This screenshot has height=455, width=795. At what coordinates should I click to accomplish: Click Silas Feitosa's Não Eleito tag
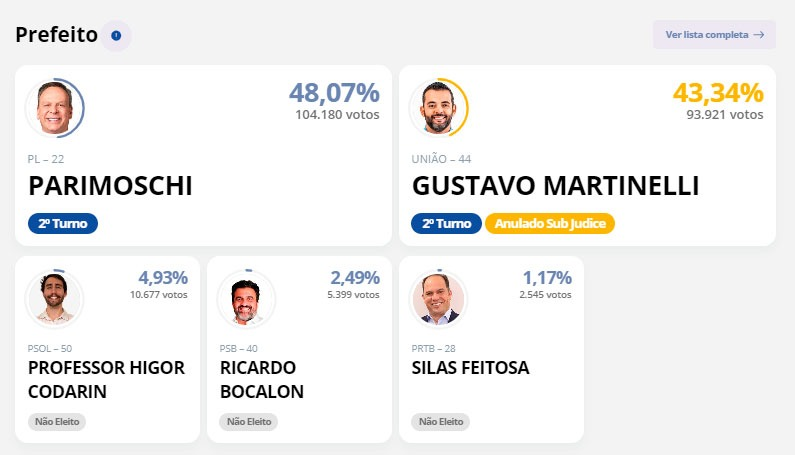click(x=441, y=422)
